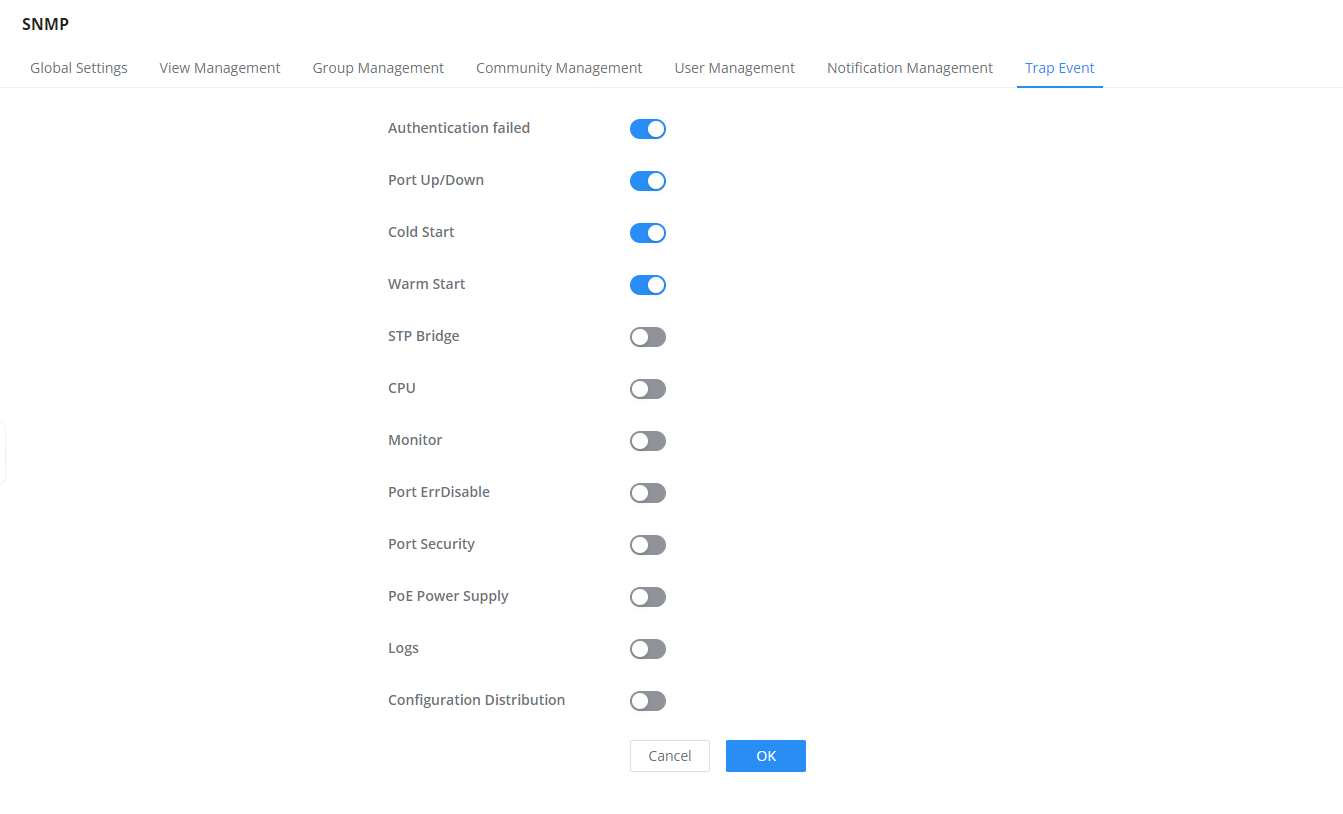Disable the Cold Start trap switch
This screenshot has width=1343, height=814.
(648, 233)
